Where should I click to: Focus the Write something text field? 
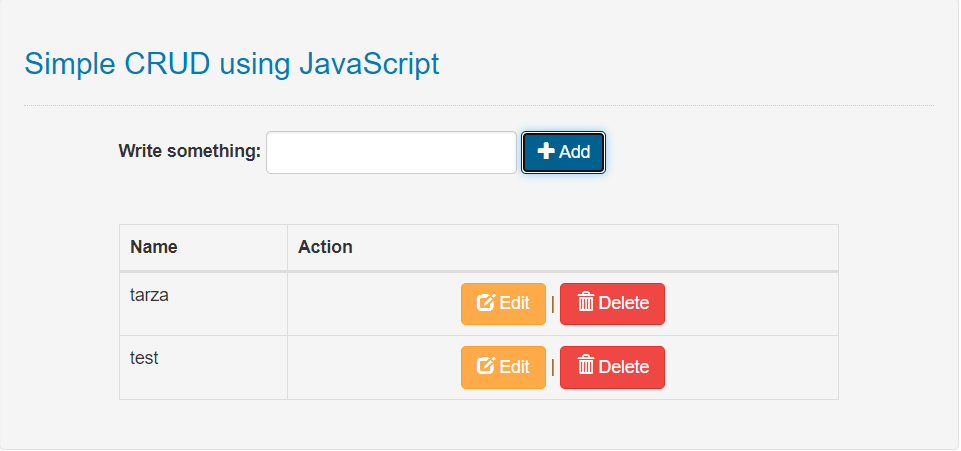(x=391, y=152)
